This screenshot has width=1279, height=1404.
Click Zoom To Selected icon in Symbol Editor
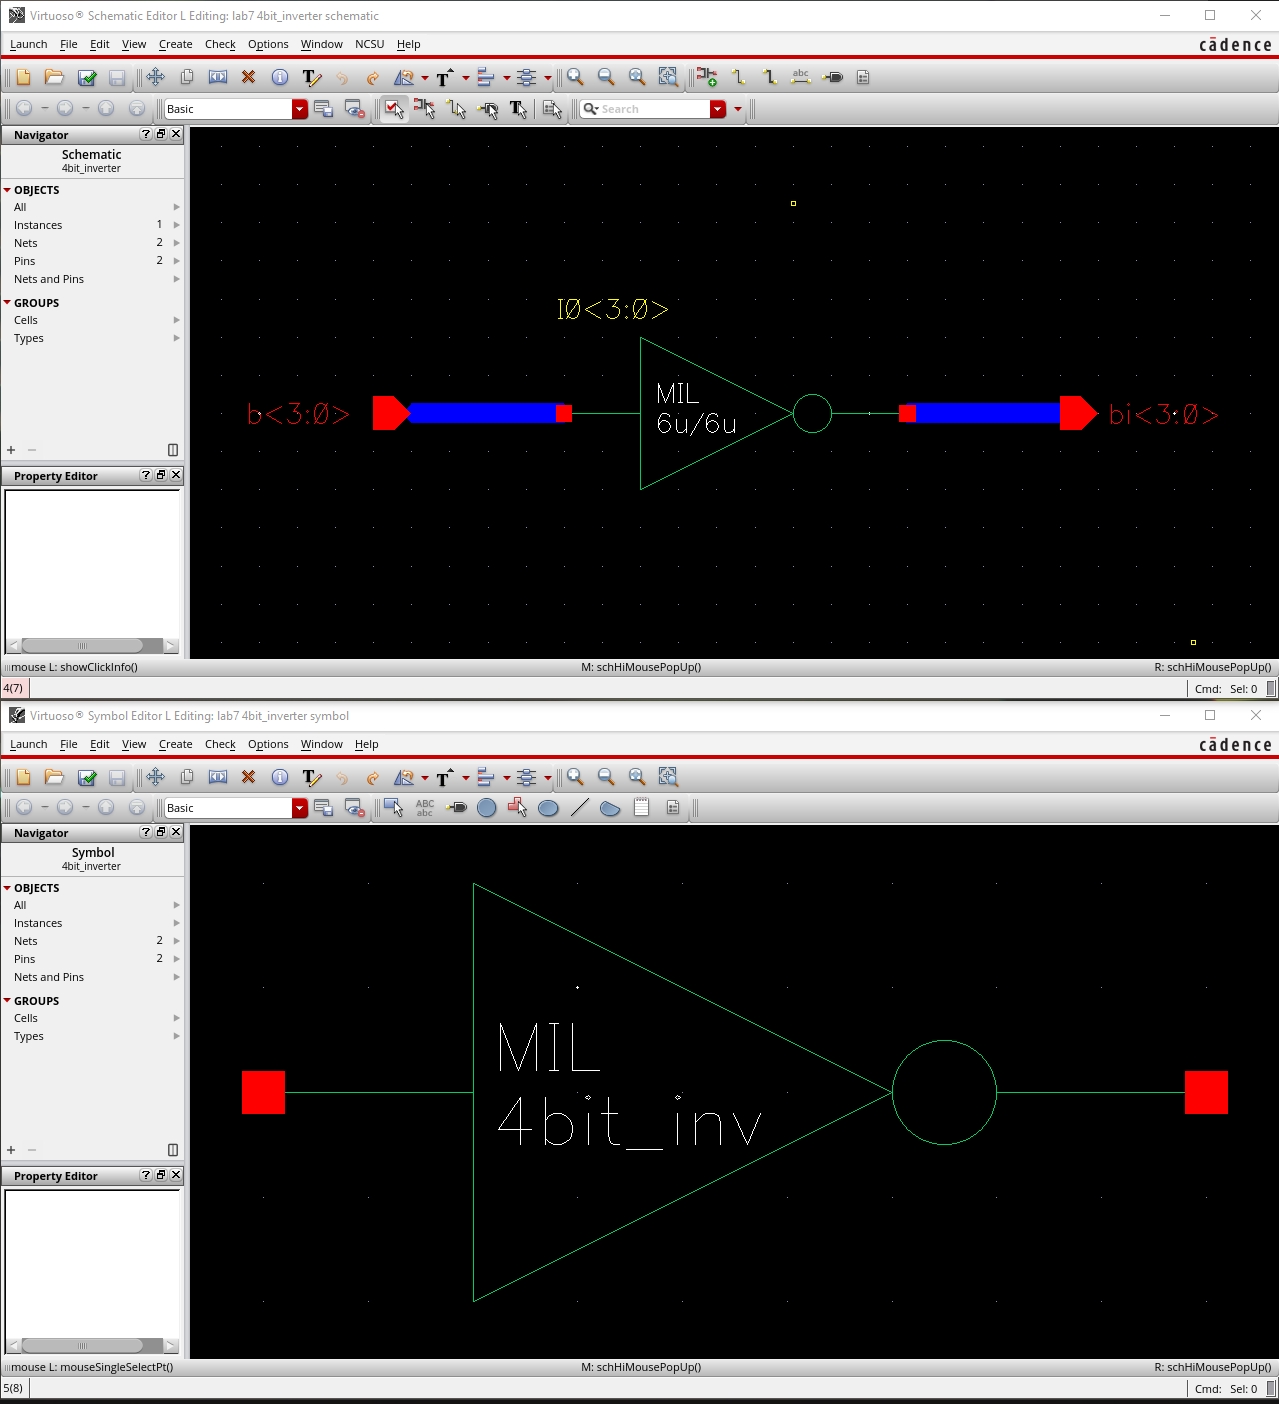pos(668,777)
